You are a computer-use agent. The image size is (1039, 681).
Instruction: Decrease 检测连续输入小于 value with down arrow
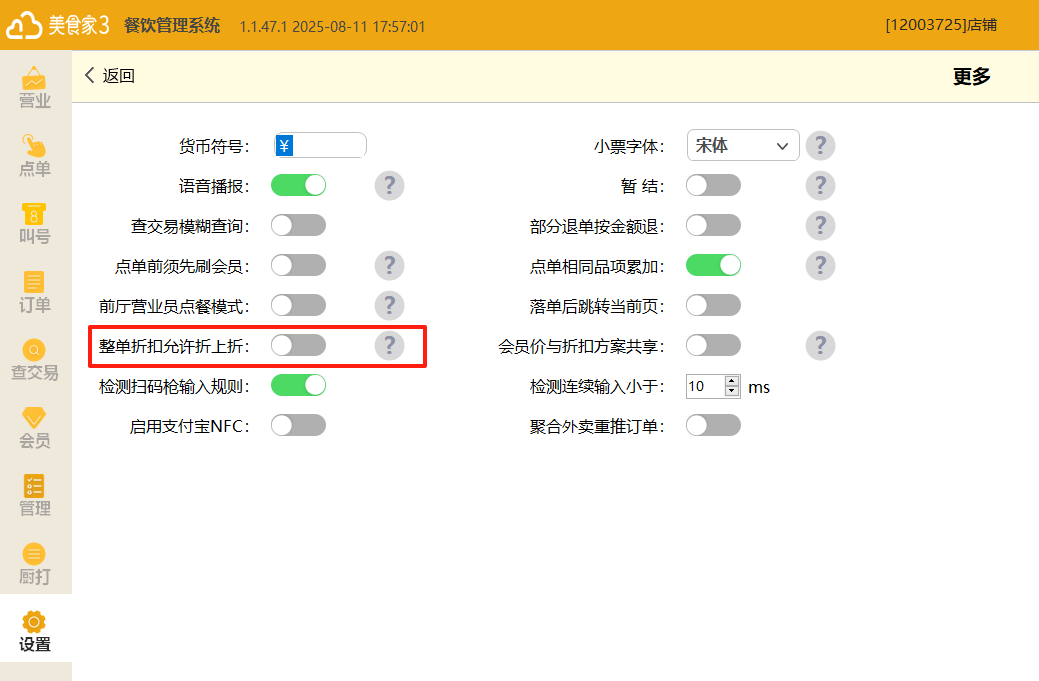732,392
